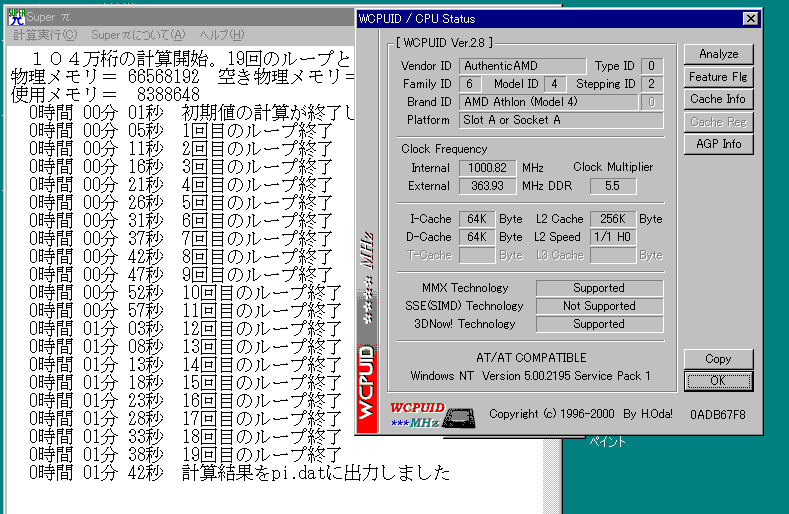Click the Type ID value 0

652,66
